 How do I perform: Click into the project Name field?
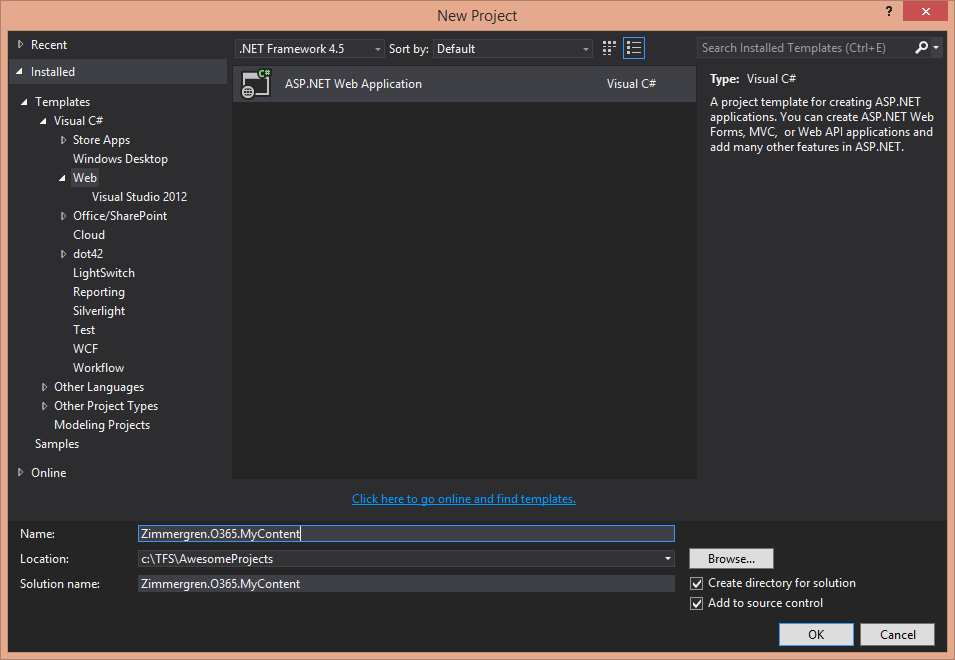[x=405, y=534]
